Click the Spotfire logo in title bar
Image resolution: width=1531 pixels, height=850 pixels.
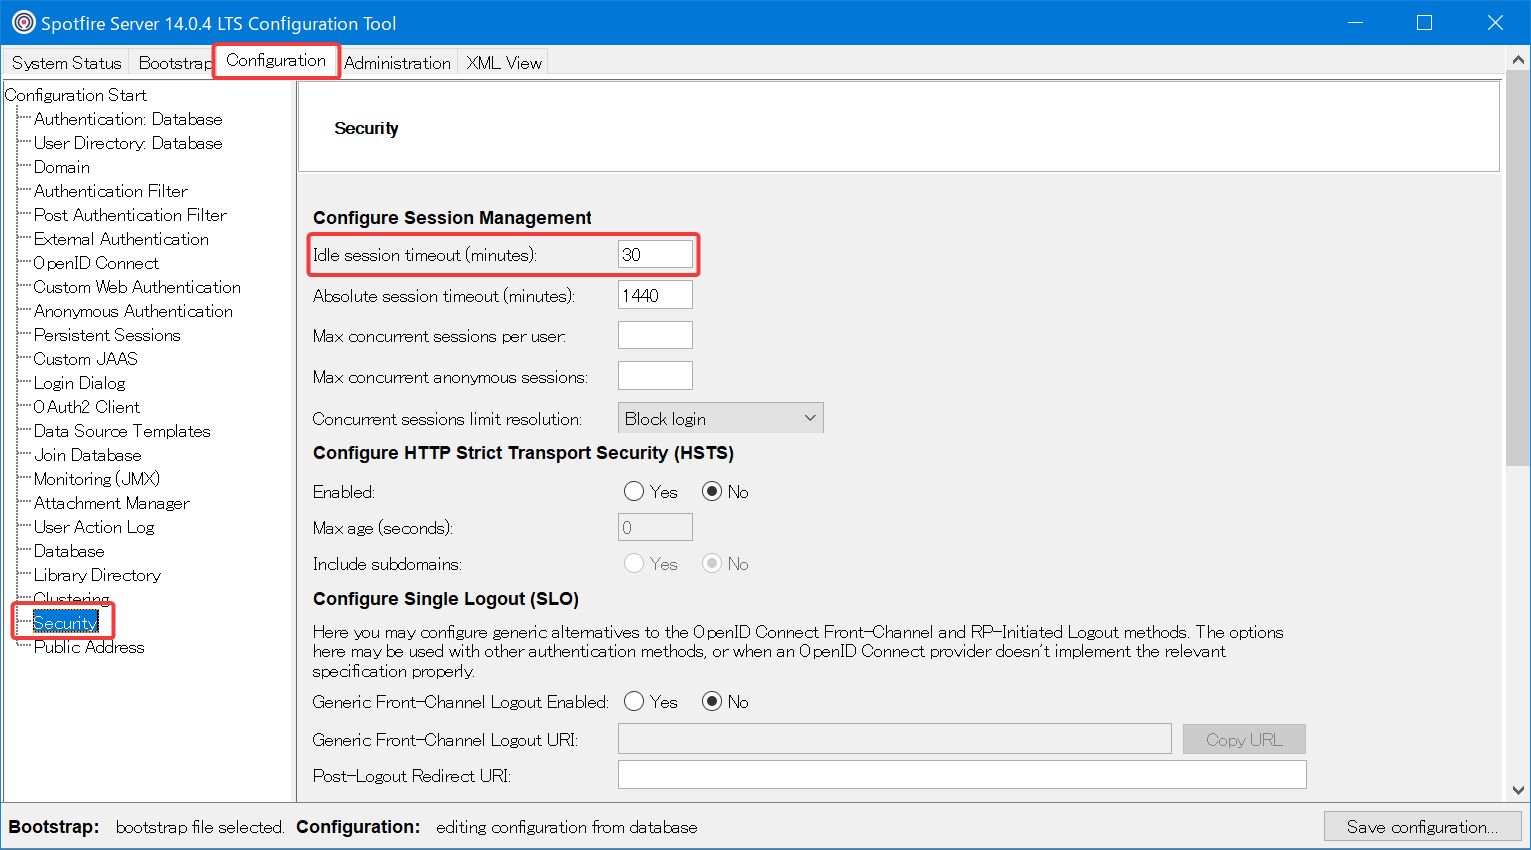(x=22, y=23)
